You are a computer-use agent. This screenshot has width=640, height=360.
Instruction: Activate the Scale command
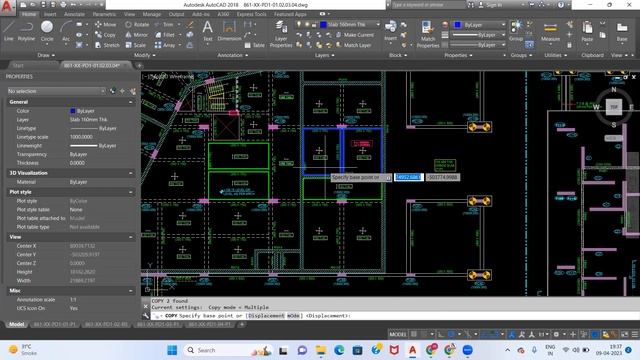click(136, 45)
